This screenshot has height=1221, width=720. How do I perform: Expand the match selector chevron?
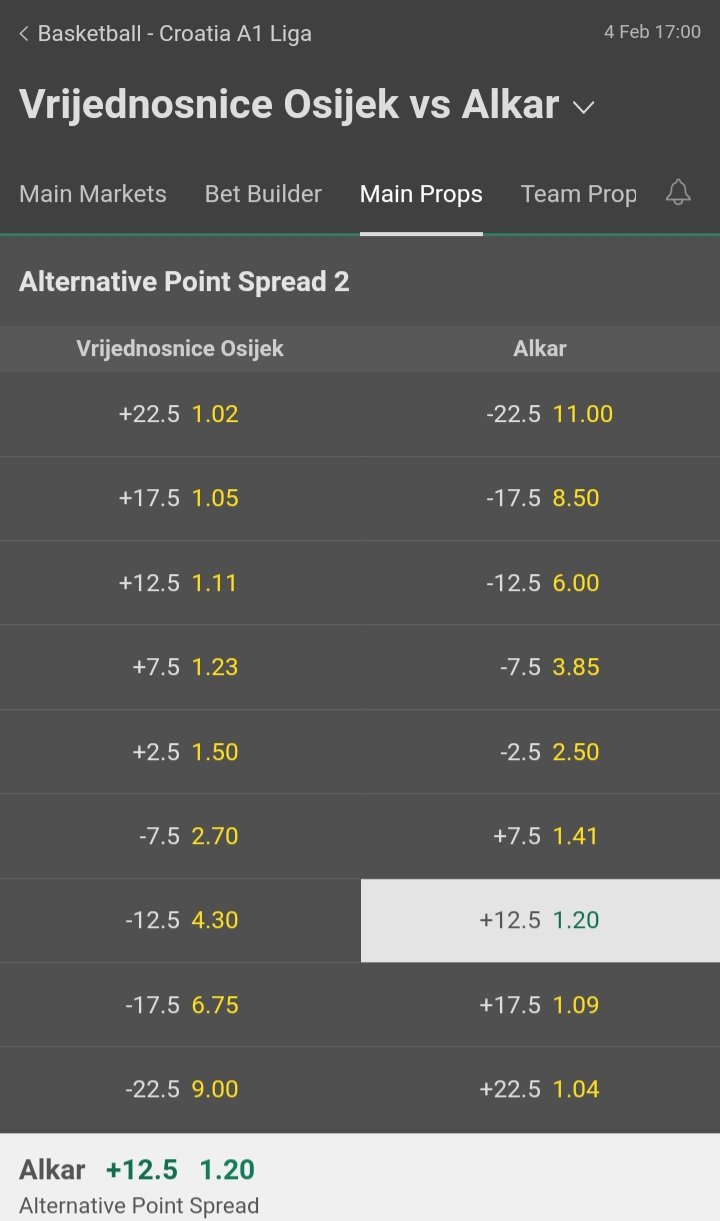[x=584, y=107]
